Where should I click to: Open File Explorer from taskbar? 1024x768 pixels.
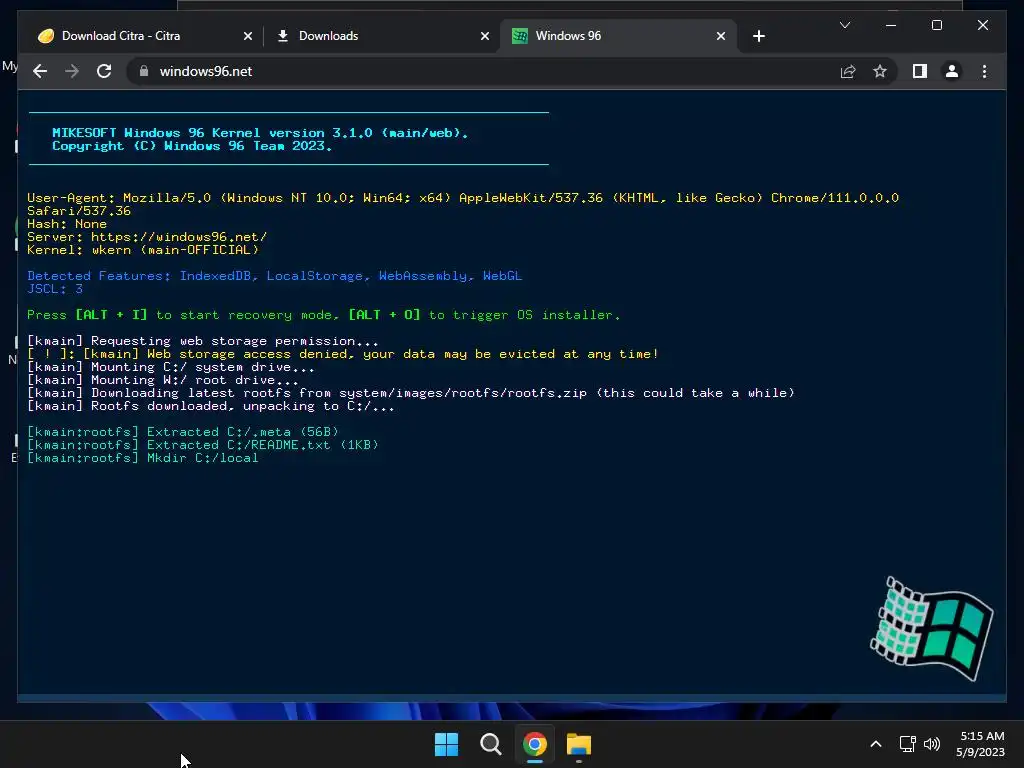point(579,744)
